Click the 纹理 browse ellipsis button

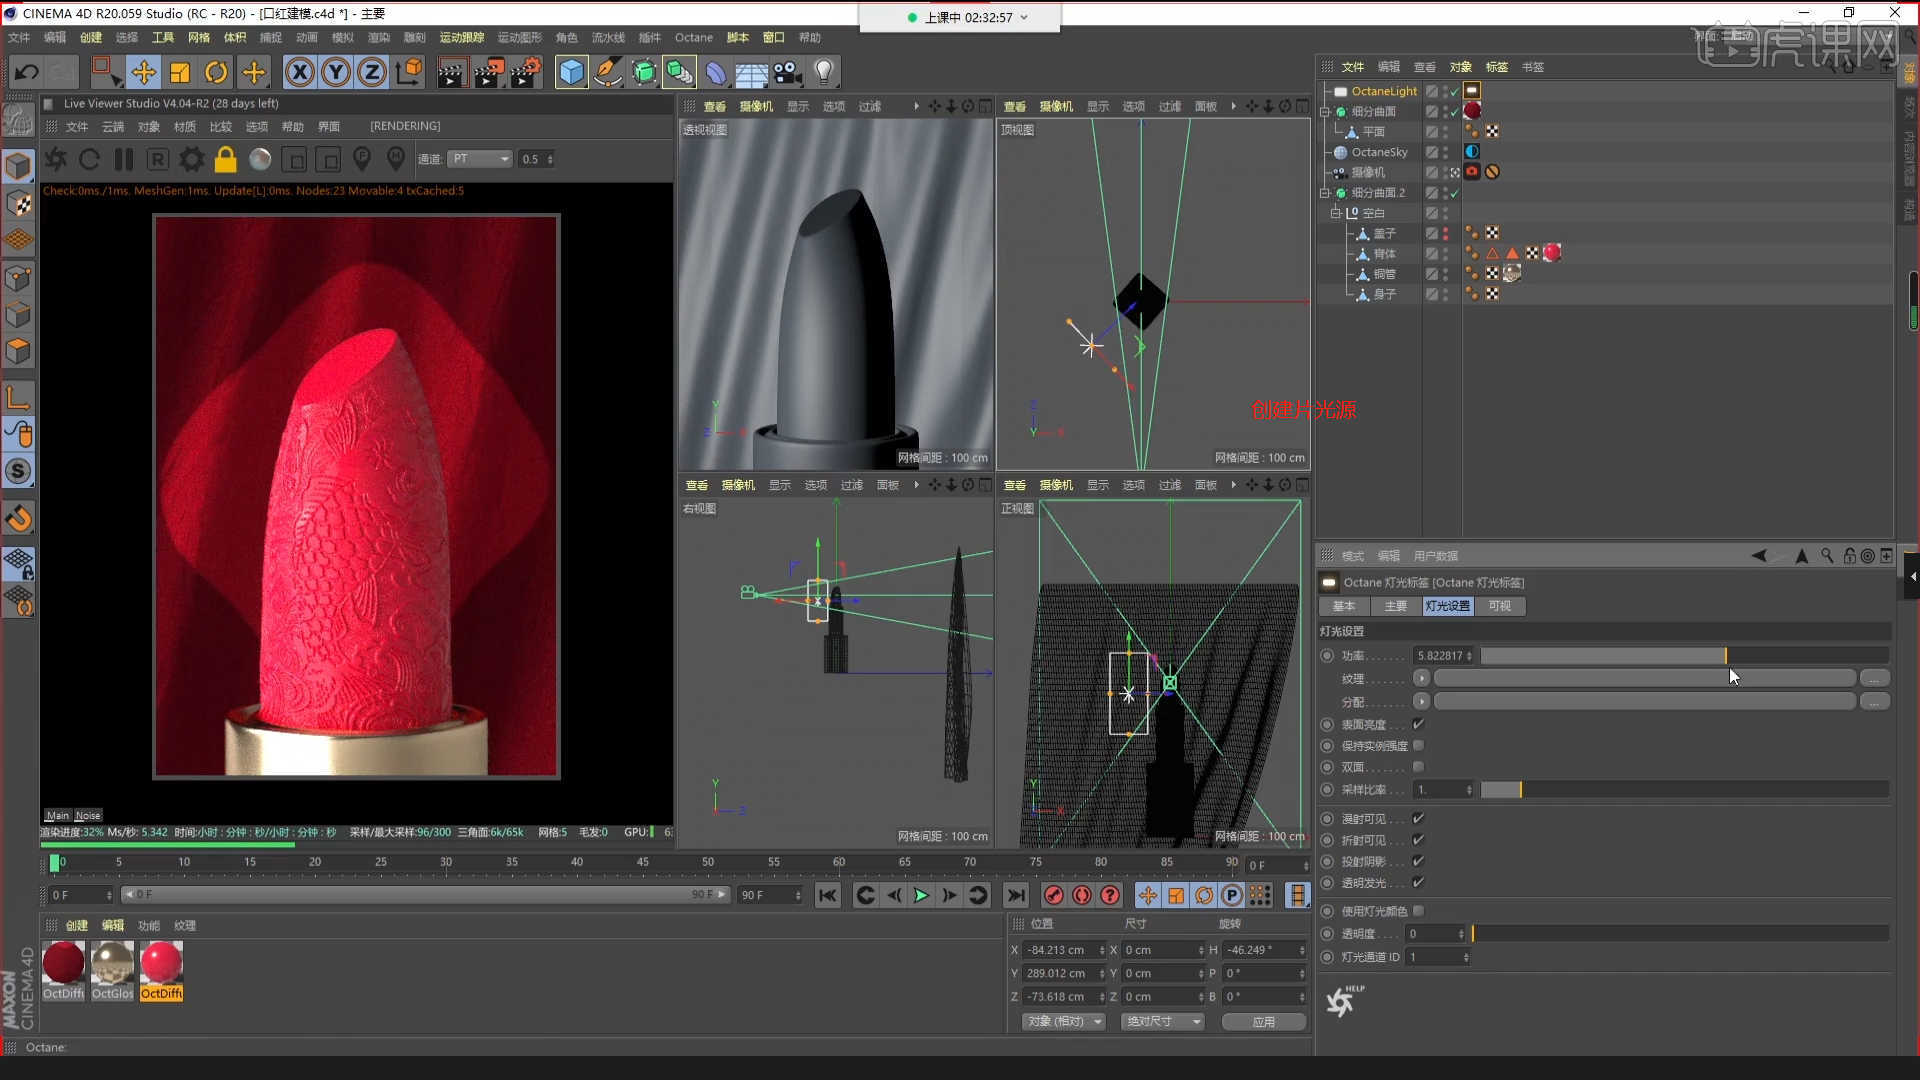[1874, 678]
